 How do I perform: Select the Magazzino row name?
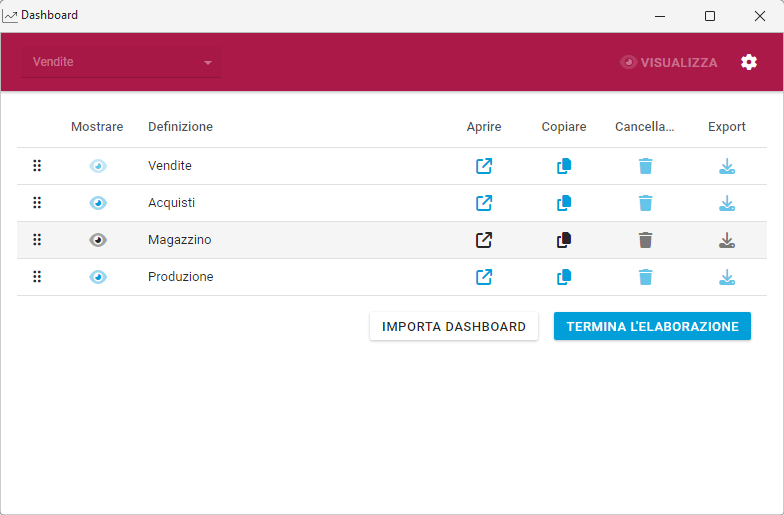[180, 240]
